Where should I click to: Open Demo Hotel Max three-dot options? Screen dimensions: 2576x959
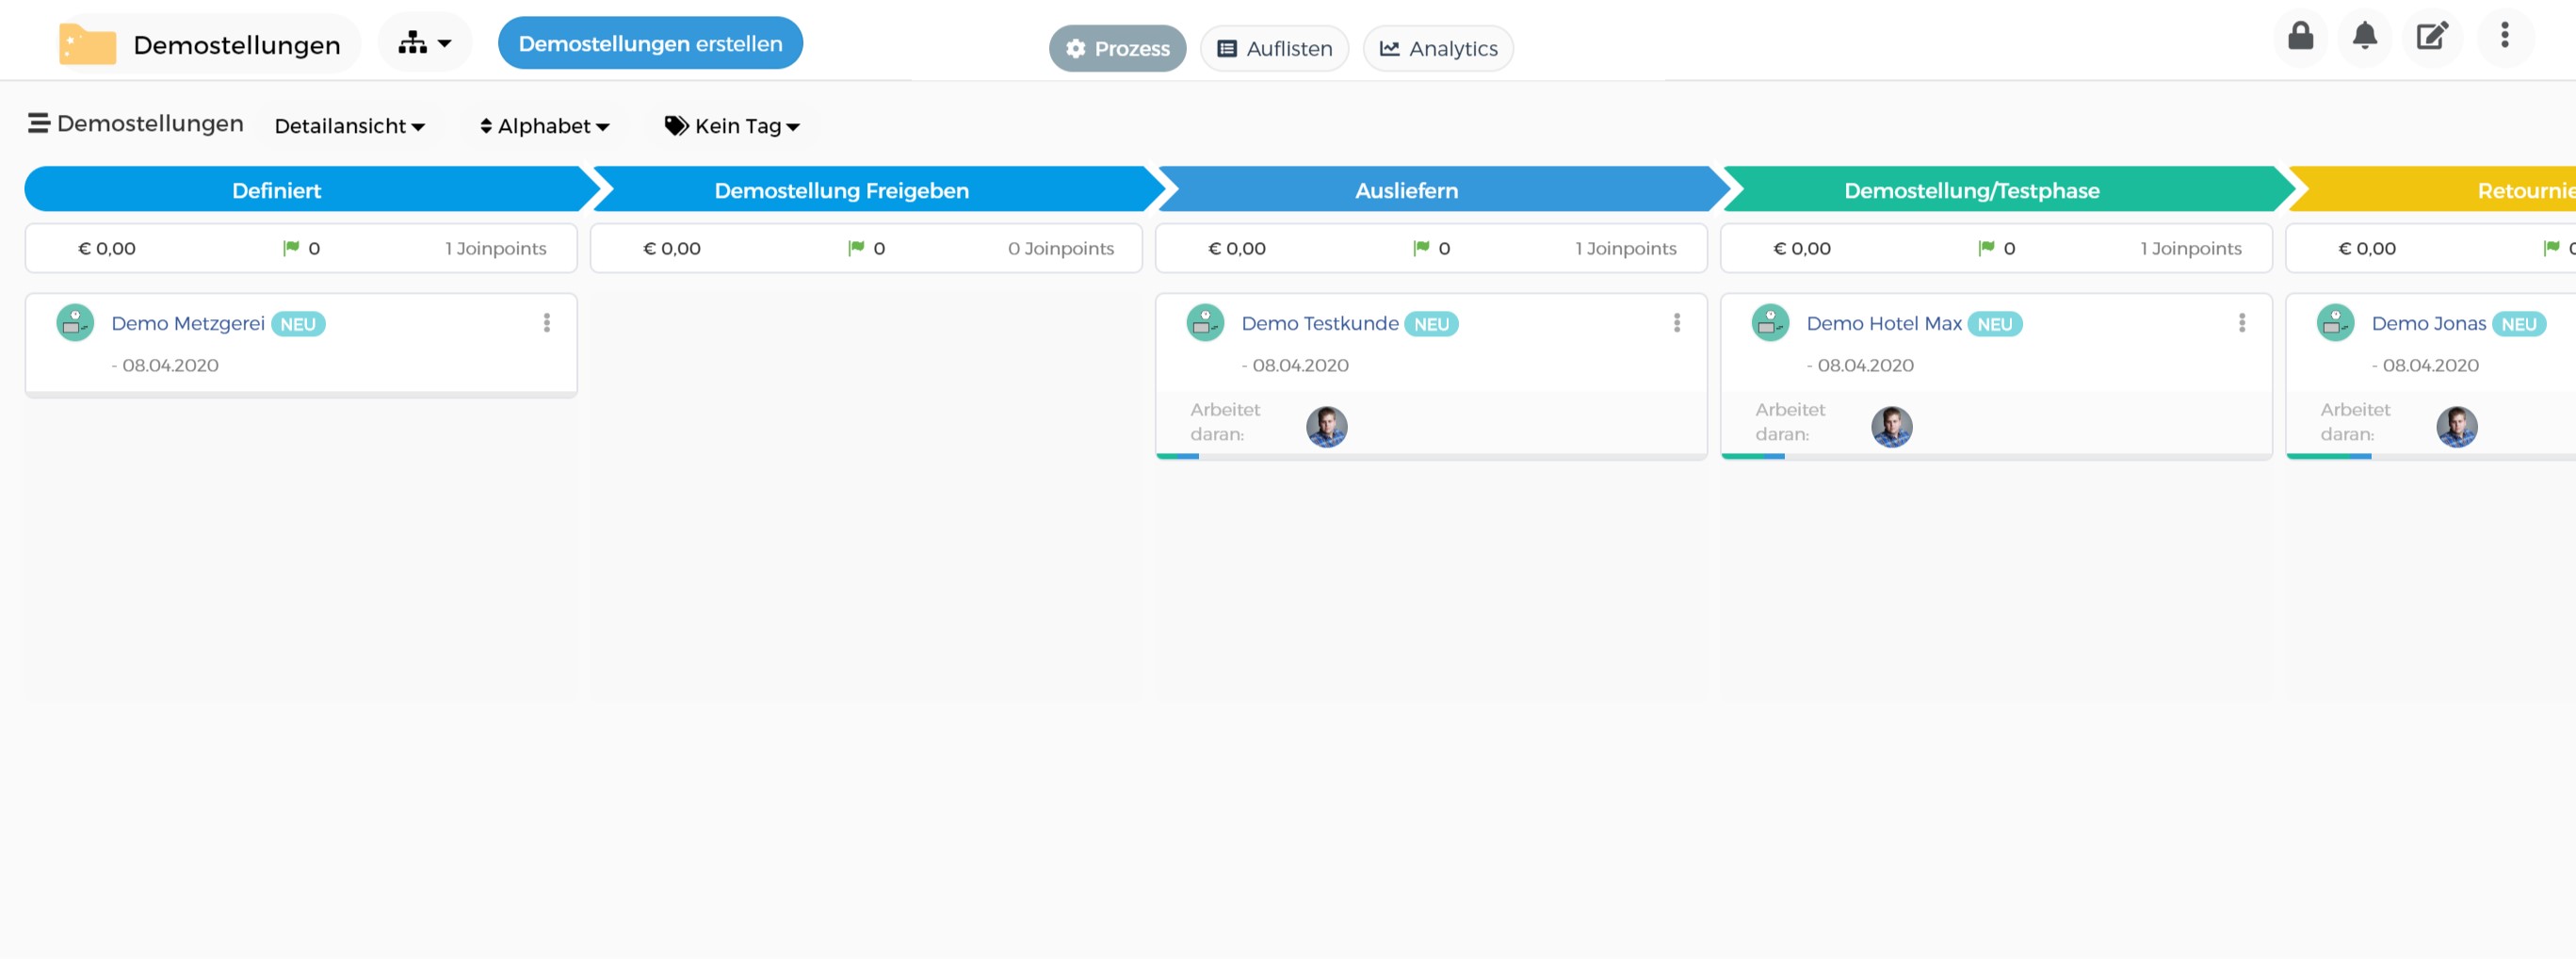pyautogui.click(x=2242, y=323)
